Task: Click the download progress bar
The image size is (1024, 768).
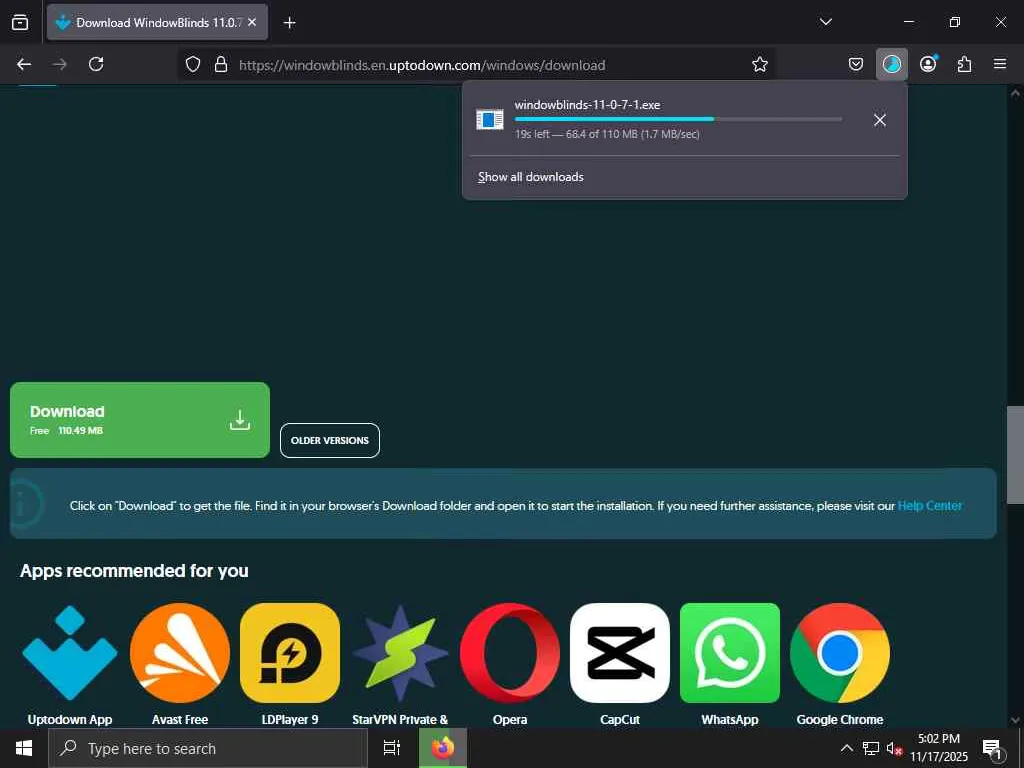Action: (x=678, y=119)
